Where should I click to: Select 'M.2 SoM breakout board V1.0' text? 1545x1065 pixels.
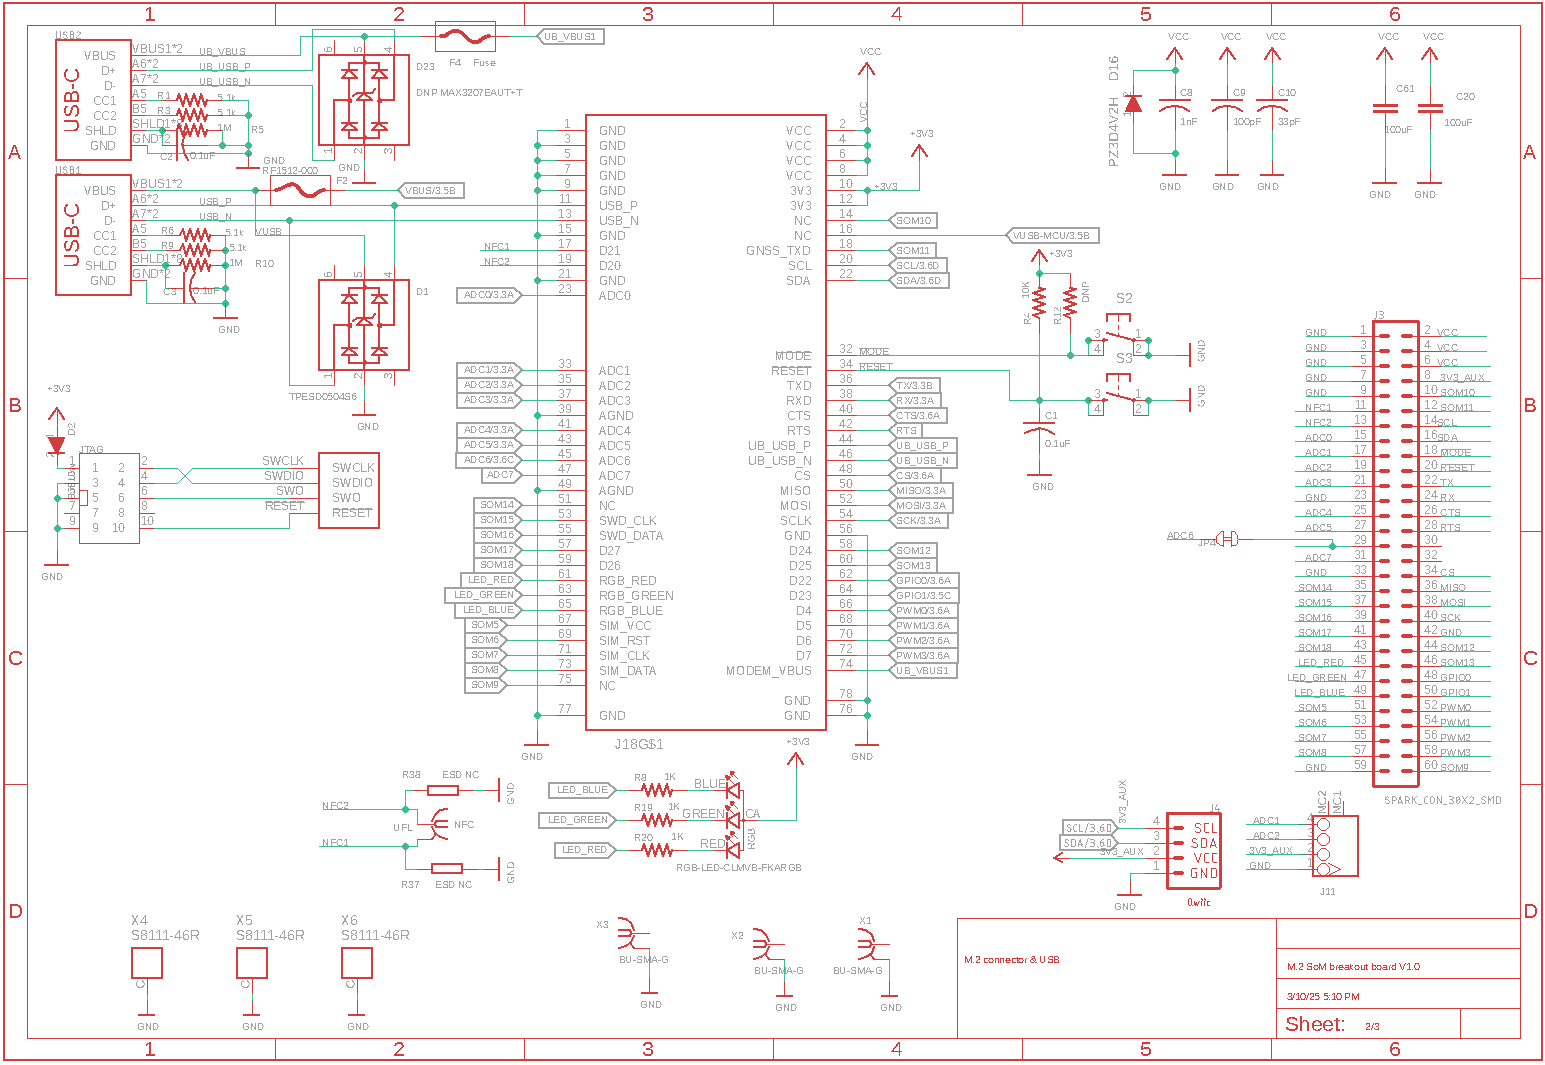pos(1353,967)
